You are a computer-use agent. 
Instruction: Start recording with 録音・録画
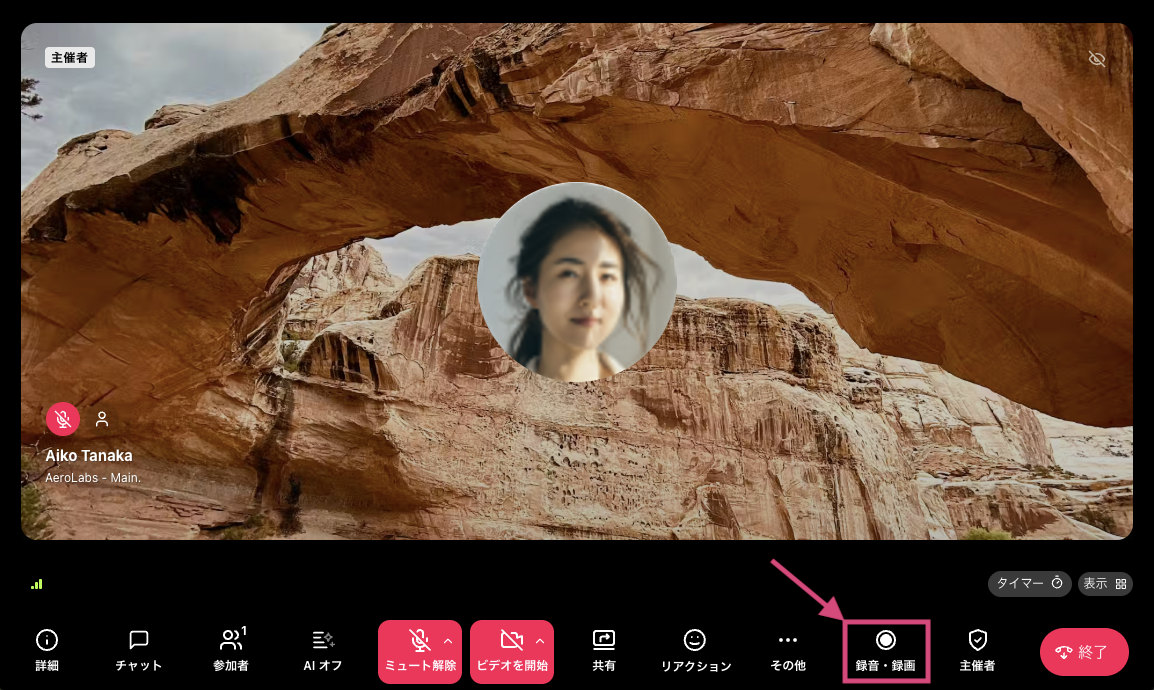(885, 650)
